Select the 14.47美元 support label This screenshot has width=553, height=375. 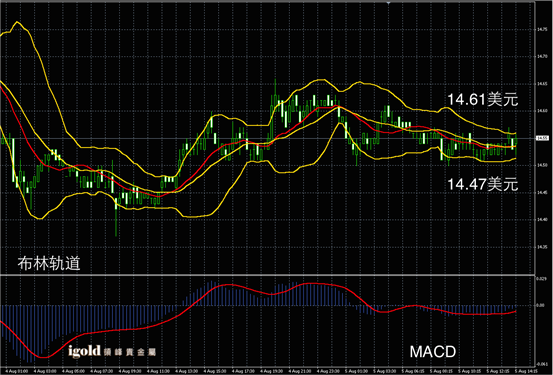482,184
